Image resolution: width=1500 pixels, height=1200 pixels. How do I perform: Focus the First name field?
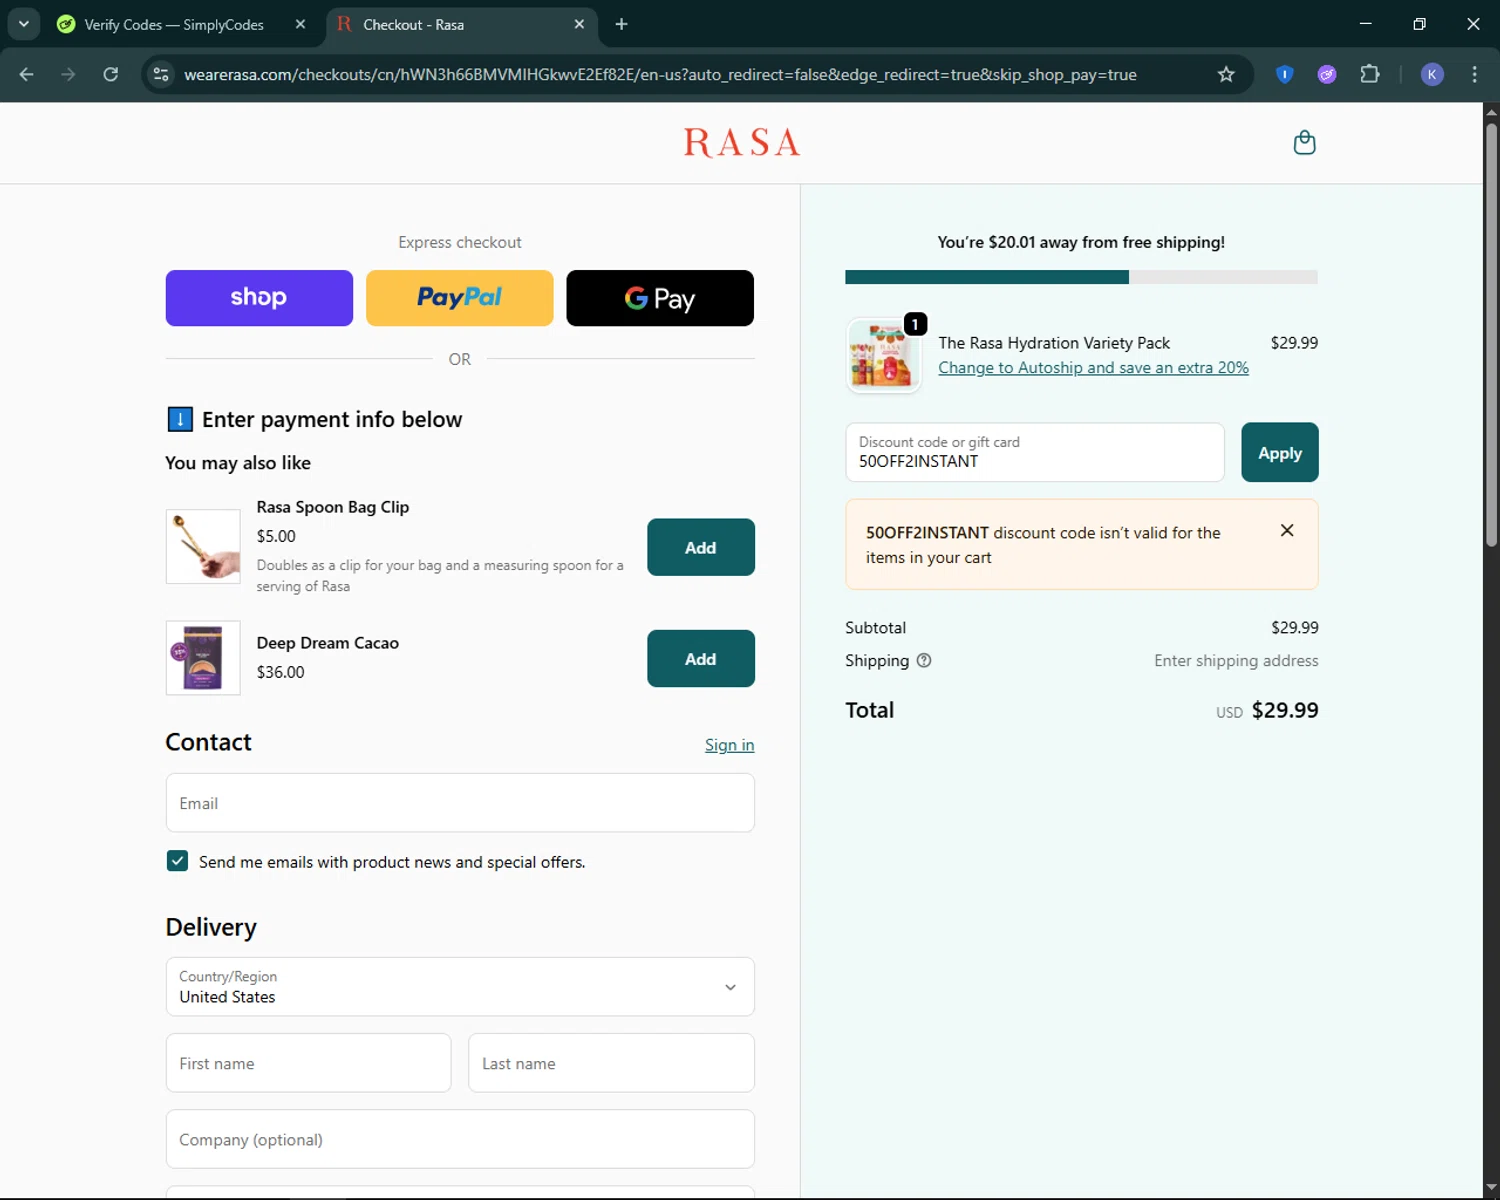[308, 1063]
